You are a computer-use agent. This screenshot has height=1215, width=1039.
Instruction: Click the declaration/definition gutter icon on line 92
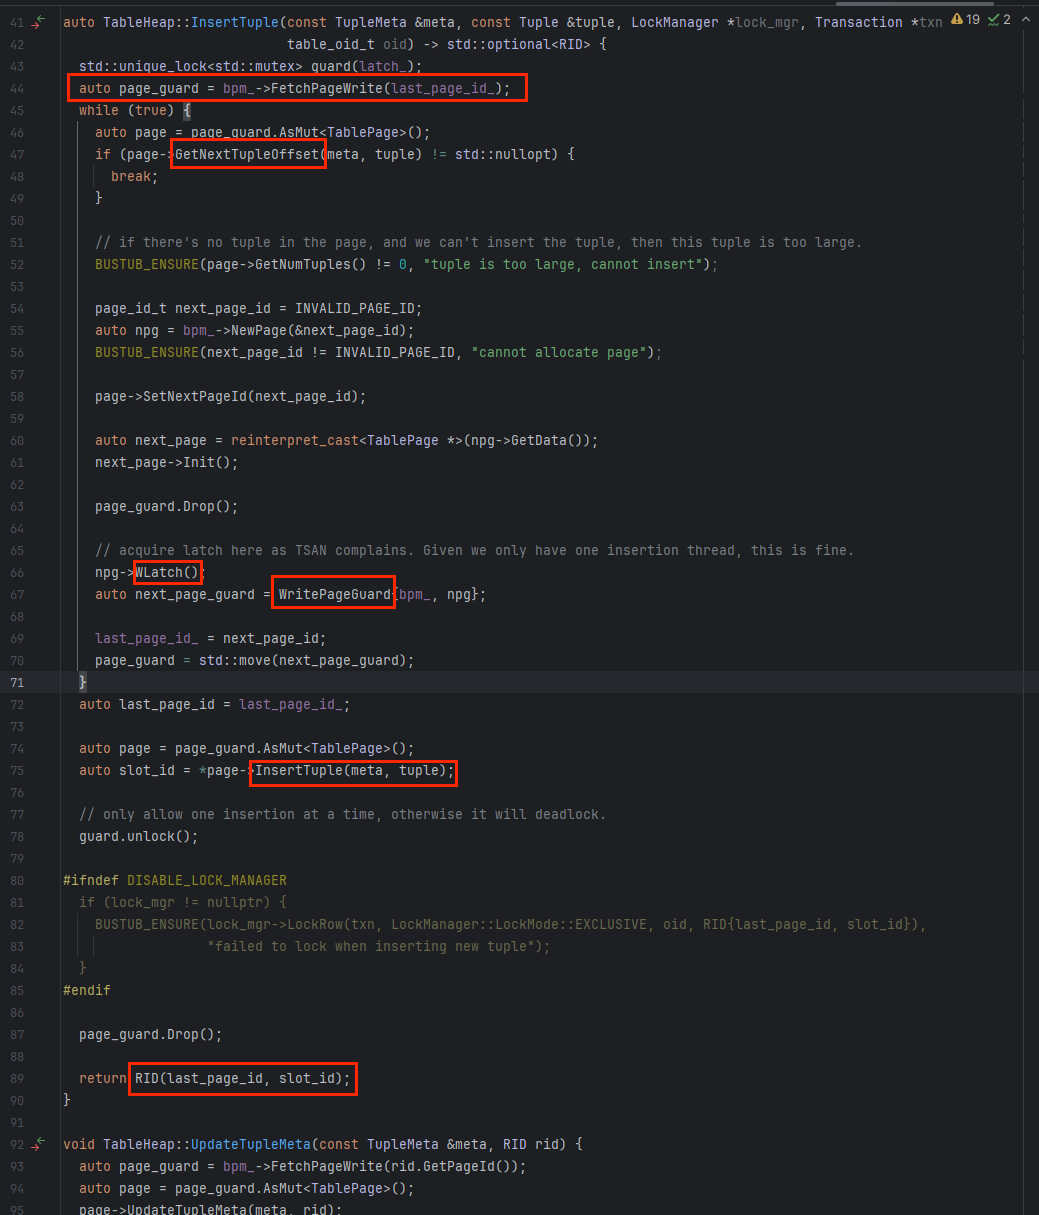[x=39, y=1143]
